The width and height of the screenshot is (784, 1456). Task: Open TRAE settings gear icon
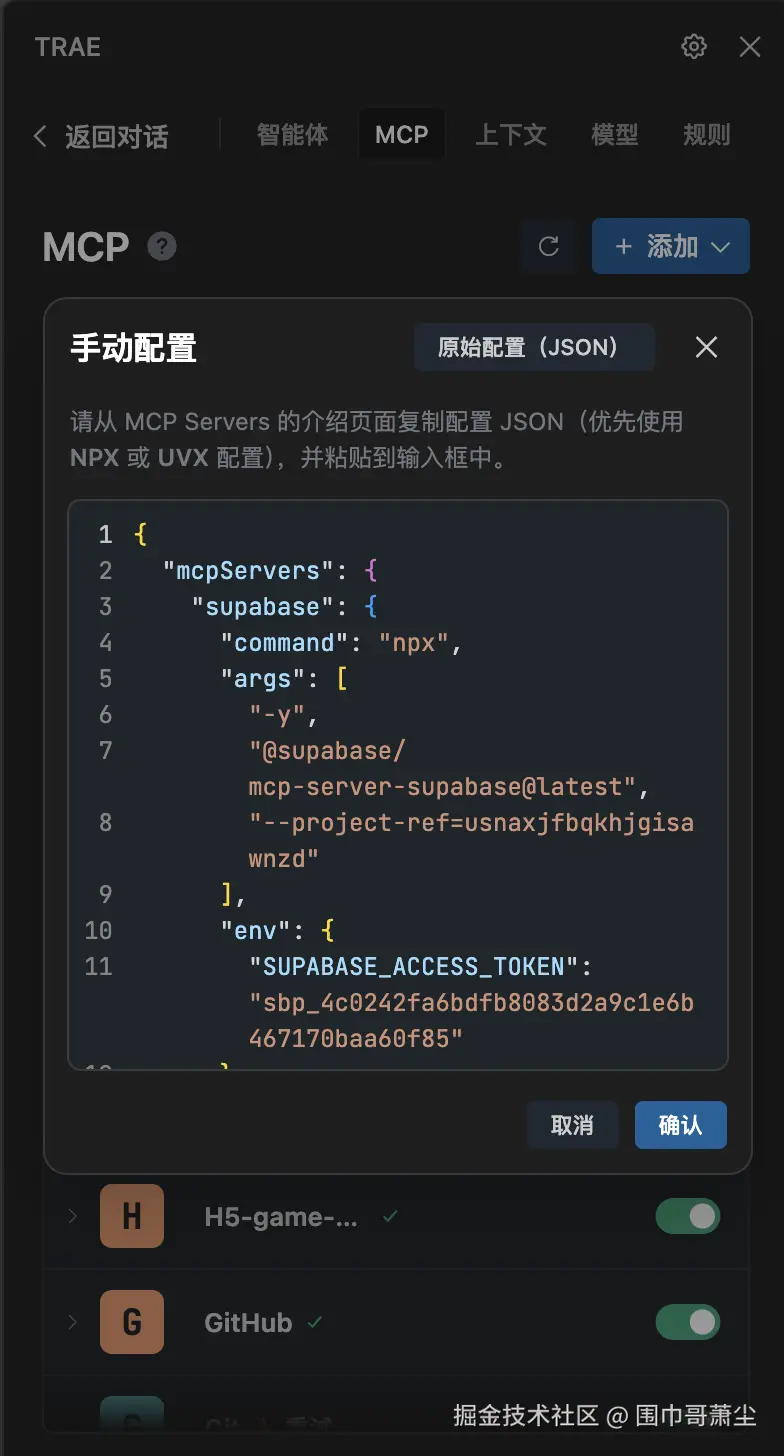[694, 47]
